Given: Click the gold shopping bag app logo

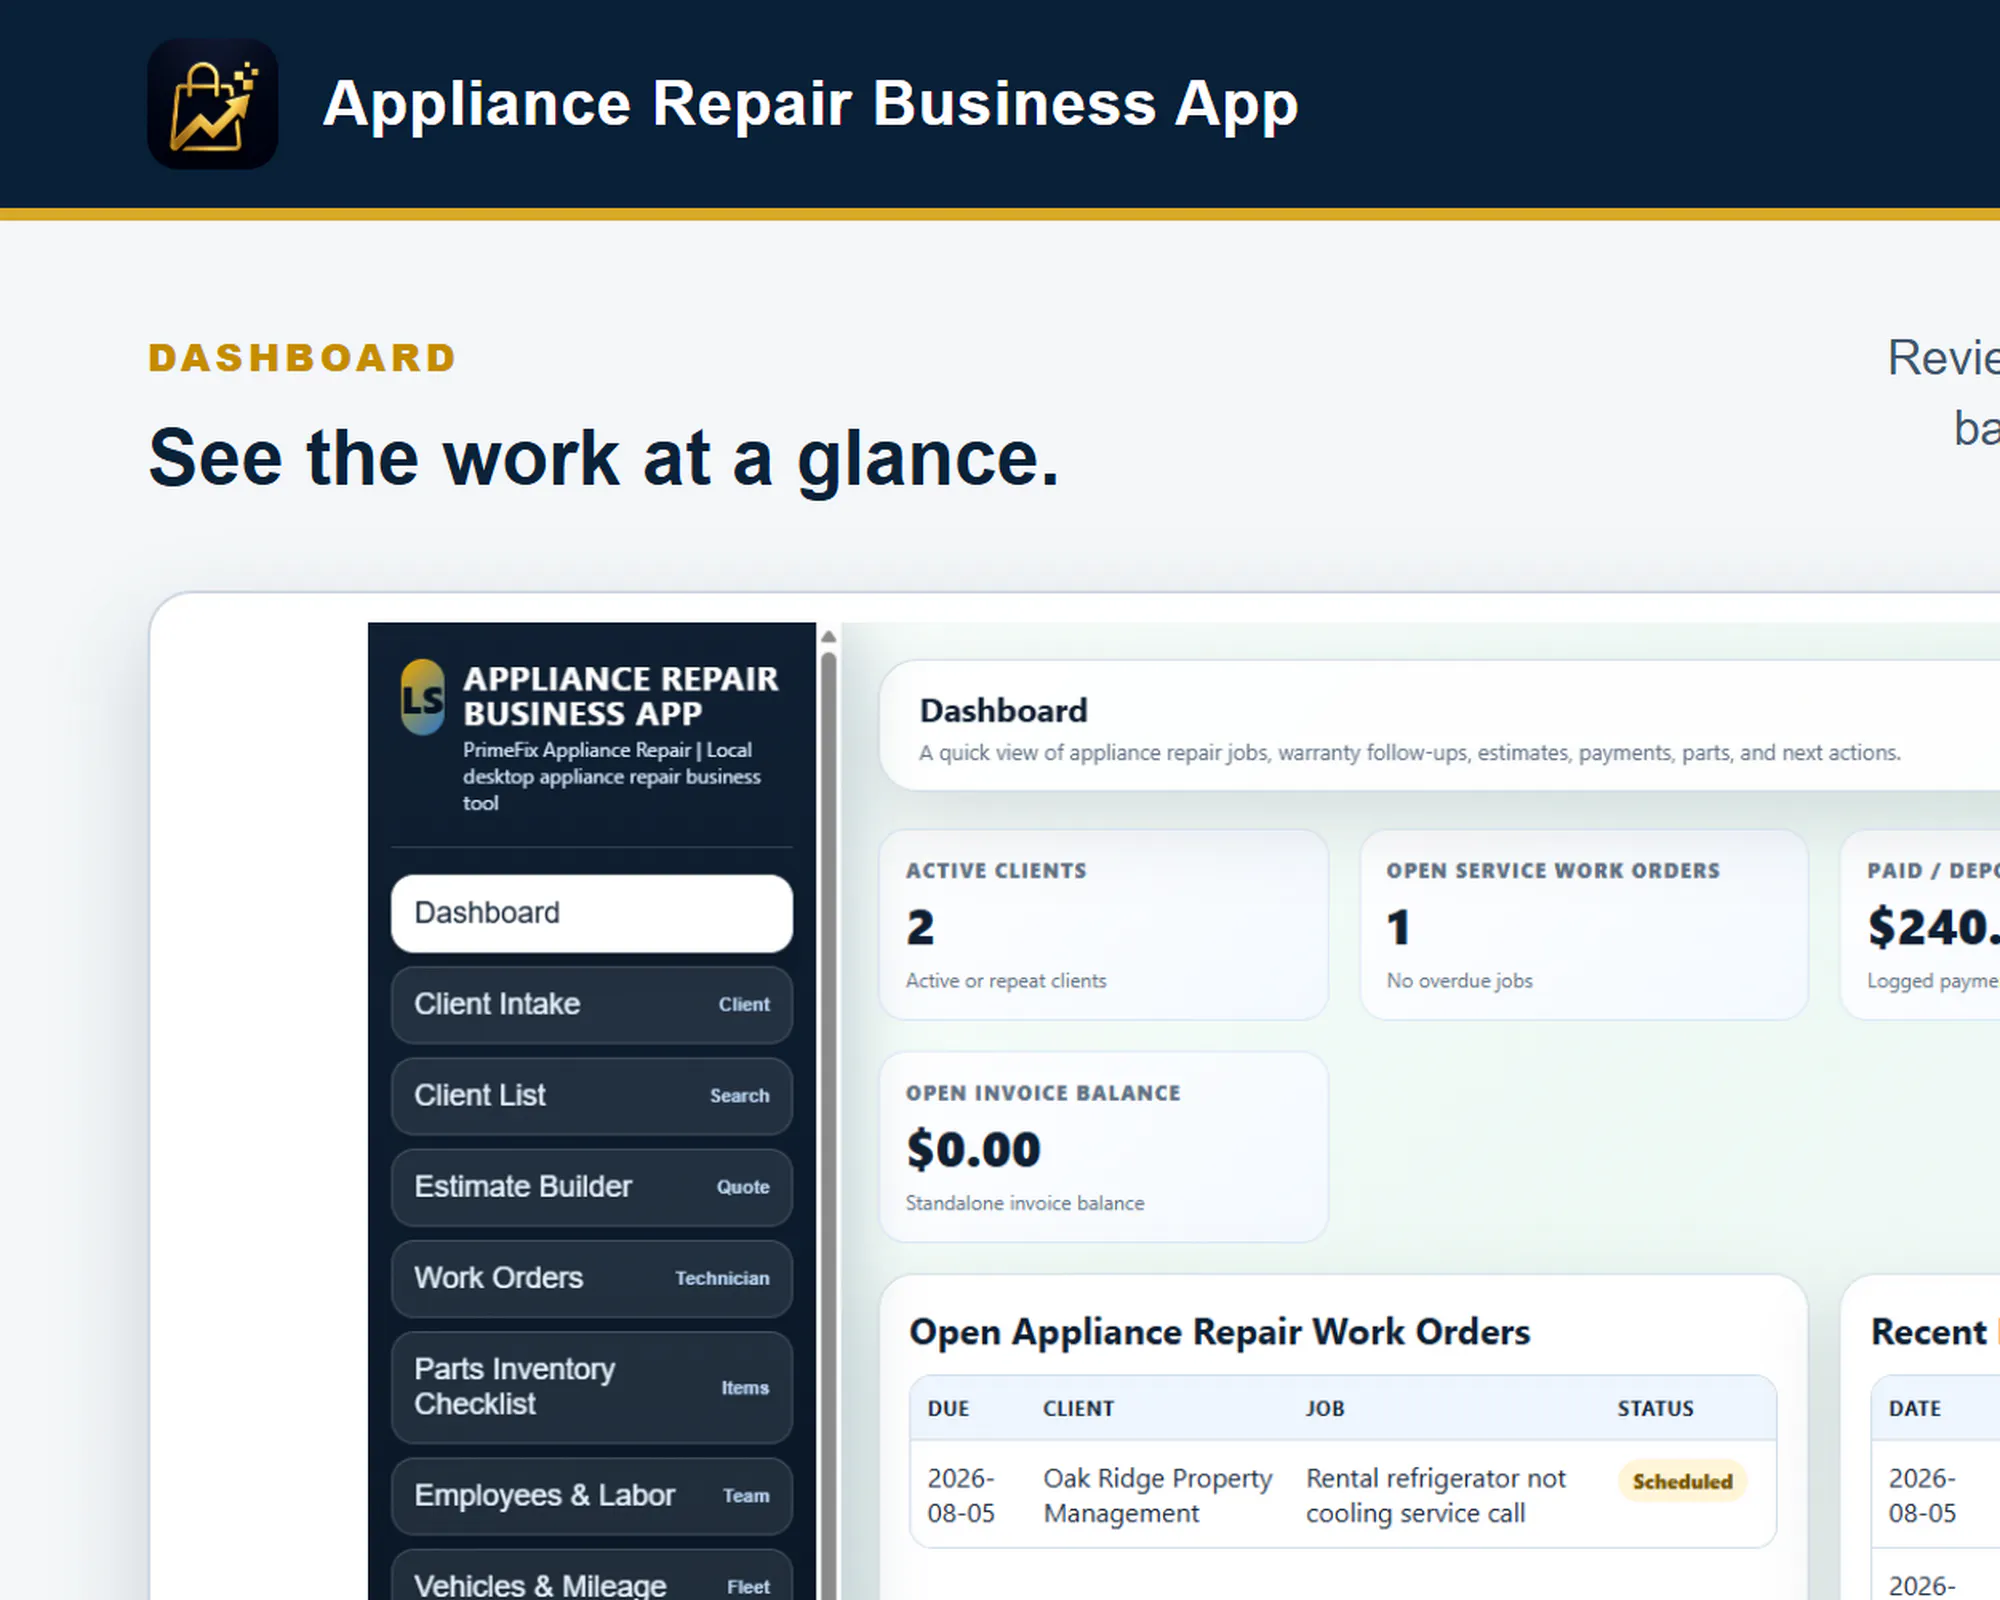Looking at the screenshot, I should tap(212, 104).
